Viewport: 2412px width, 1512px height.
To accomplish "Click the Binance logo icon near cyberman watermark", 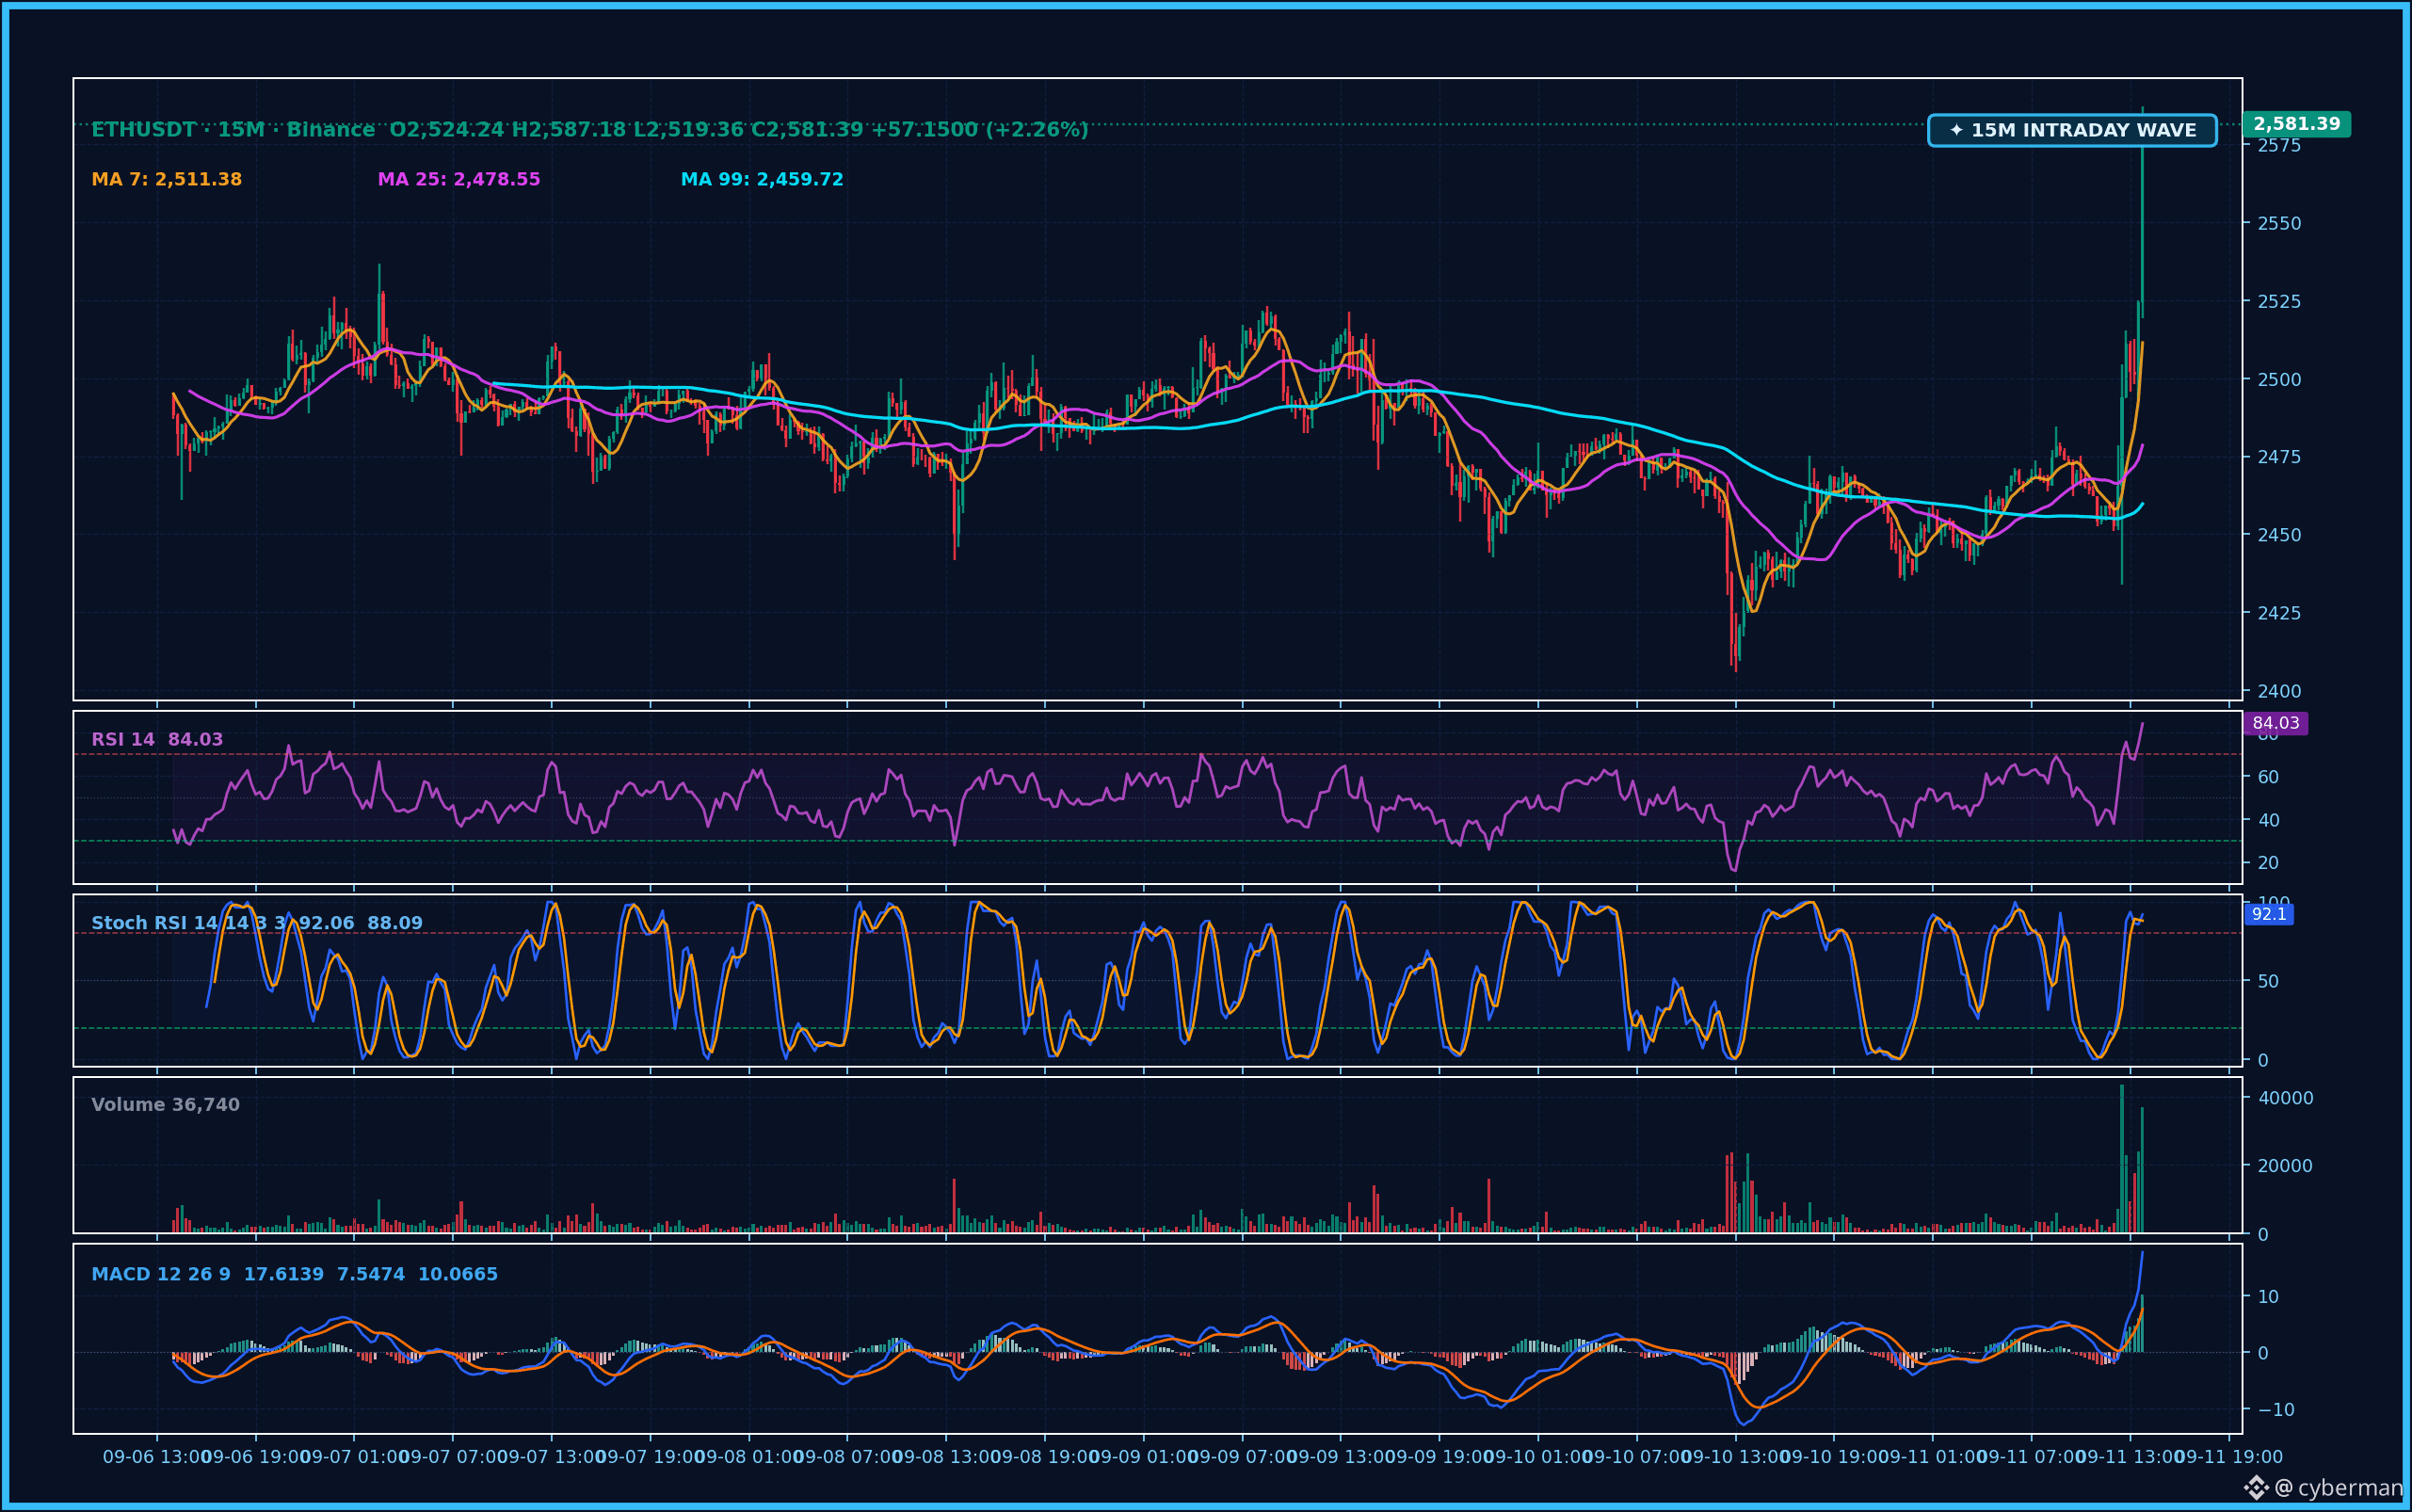I will click(2256, 1488).
